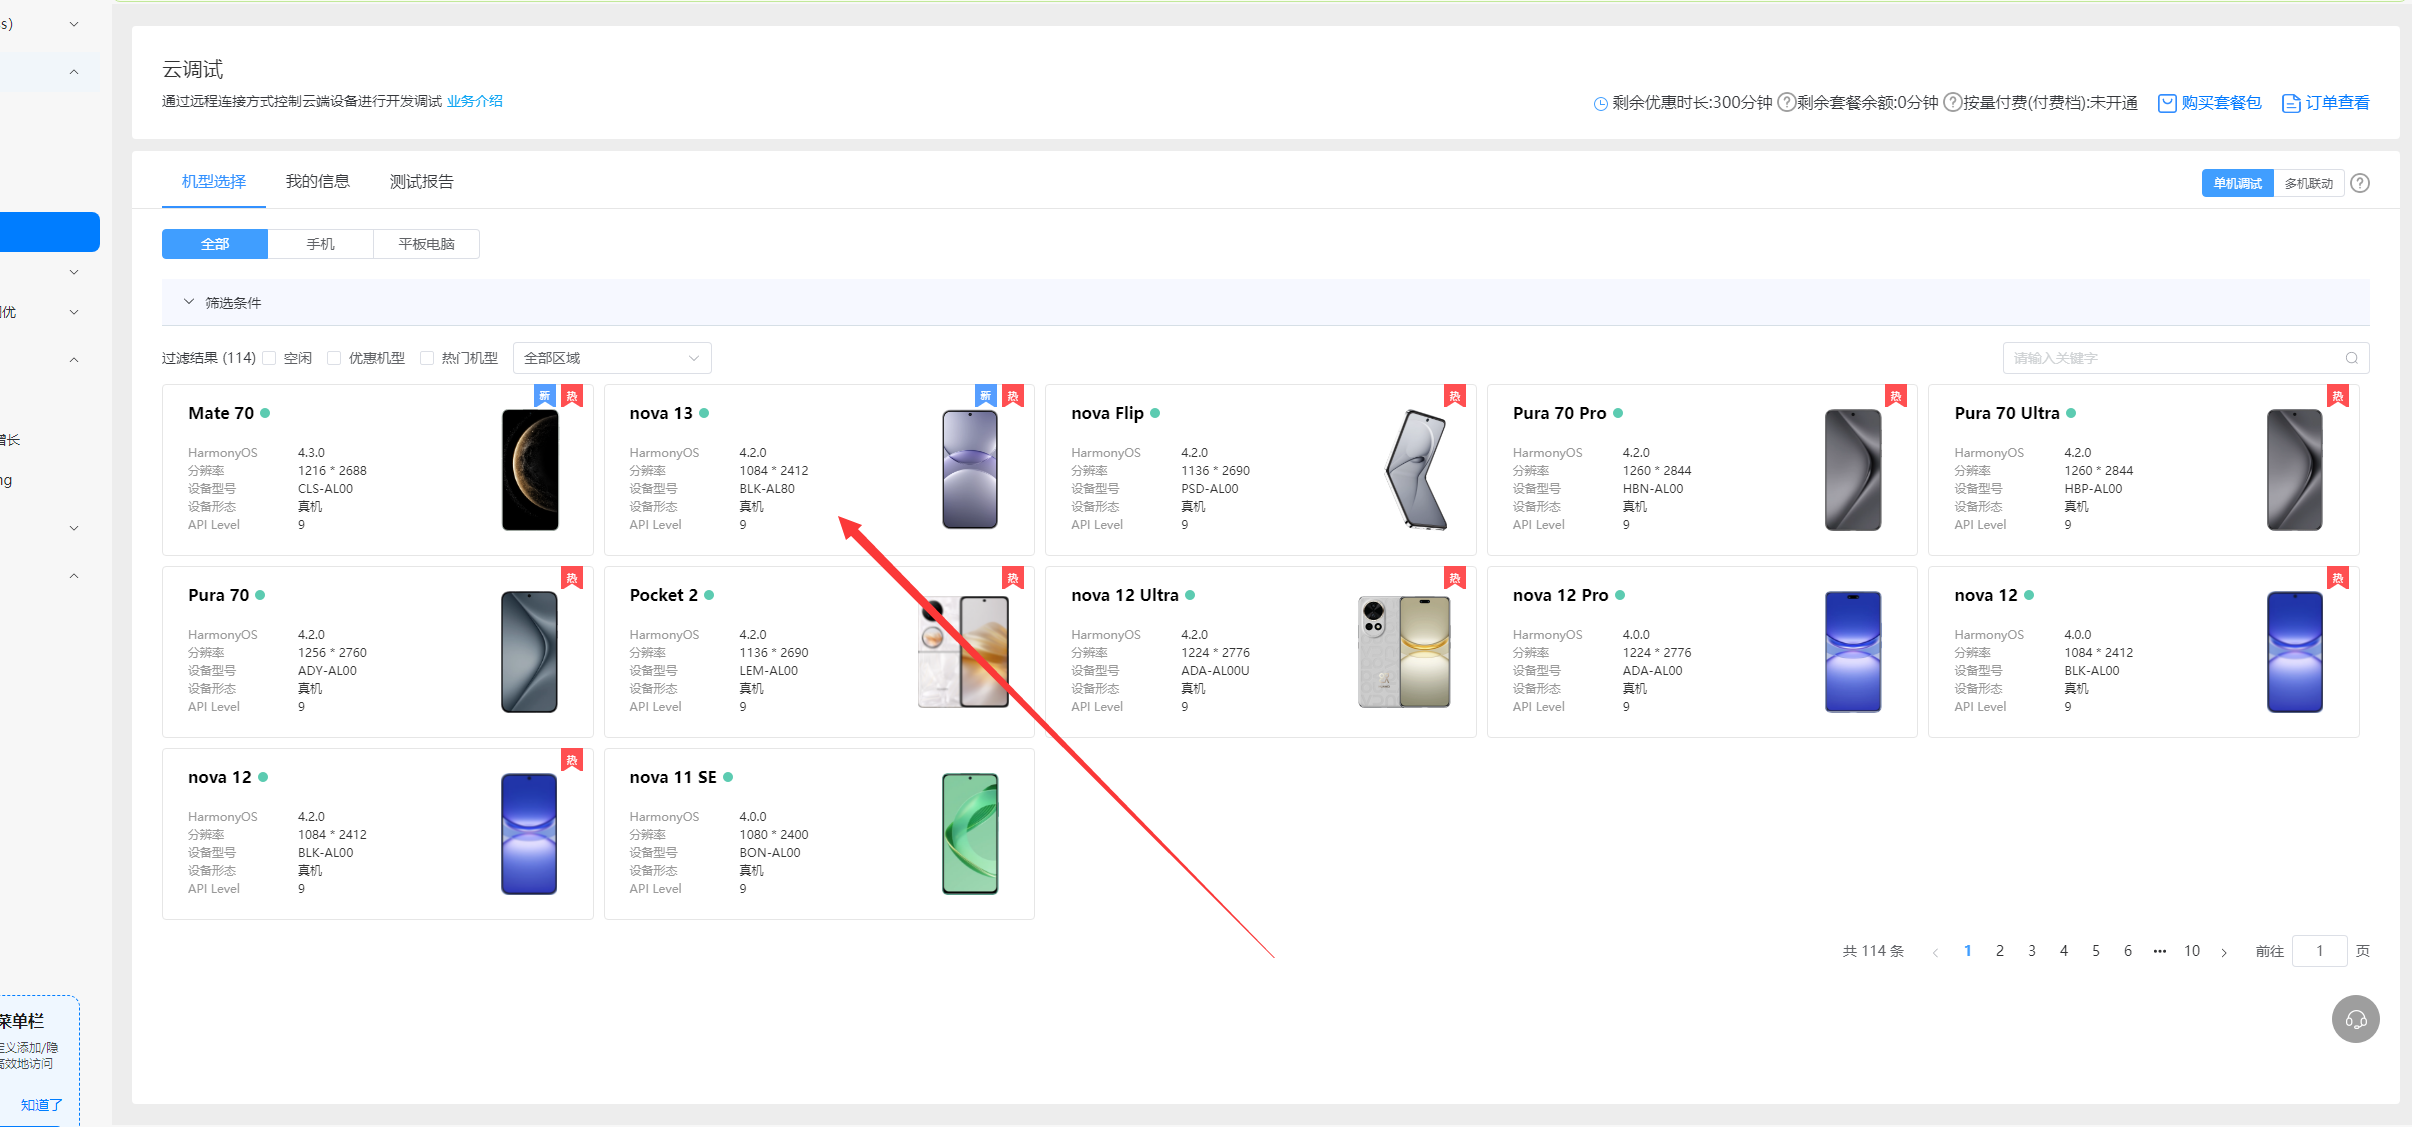Open the Pura 70 Pro phone thumbnail
The height and width of the screenshot is (1127, 2412).
(x=1853, y=470)
